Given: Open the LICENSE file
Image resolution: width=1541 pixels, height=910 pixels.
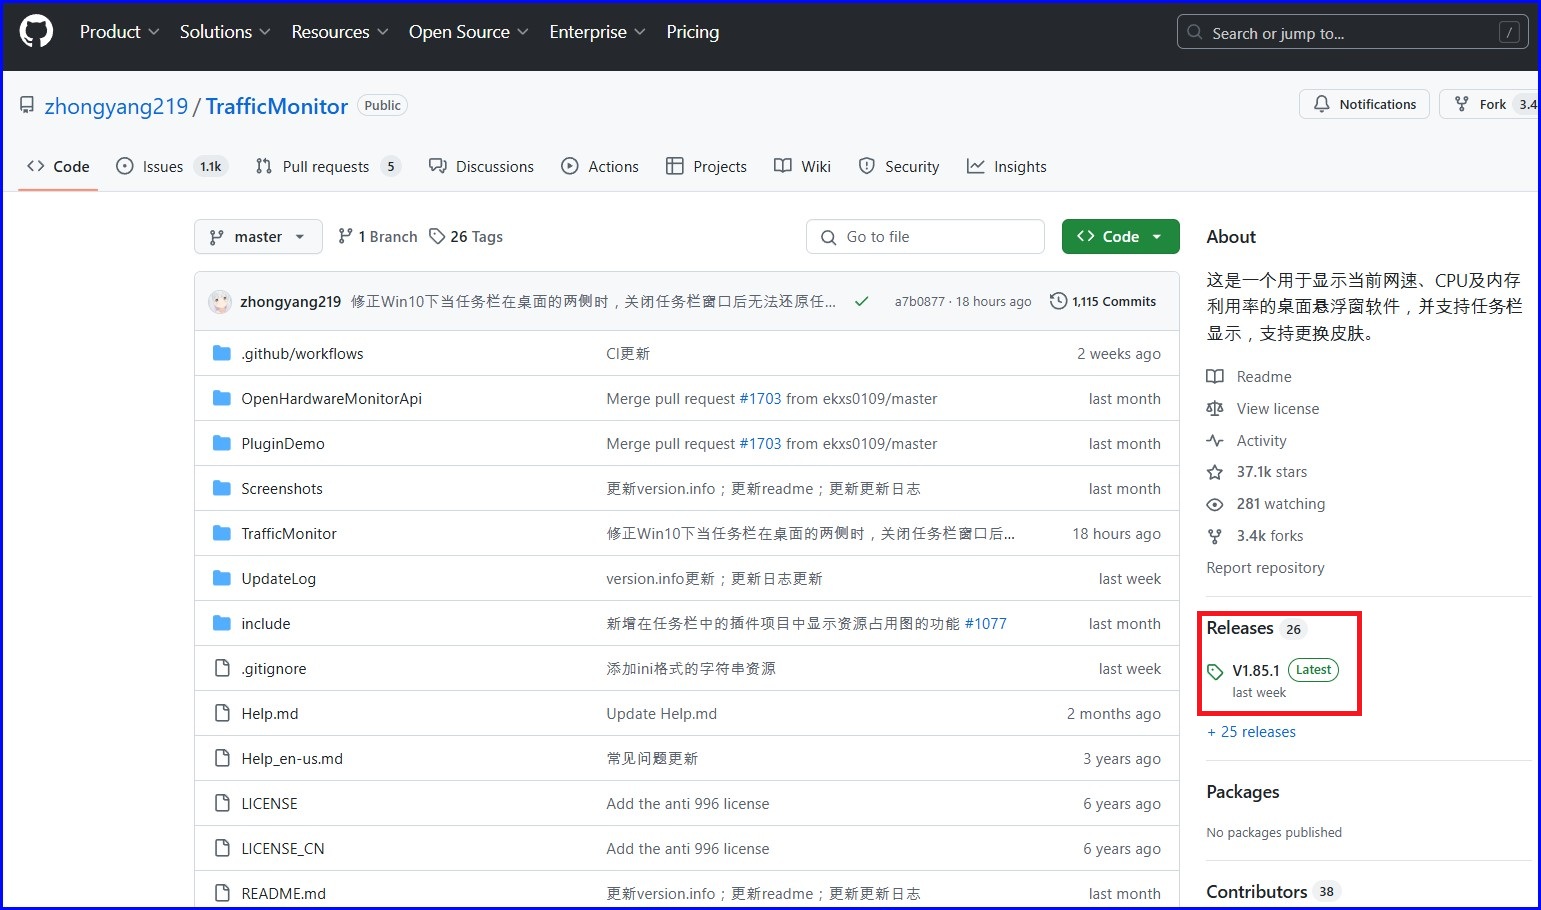Looking at the screenshot, I should click(x=269, y=803).
